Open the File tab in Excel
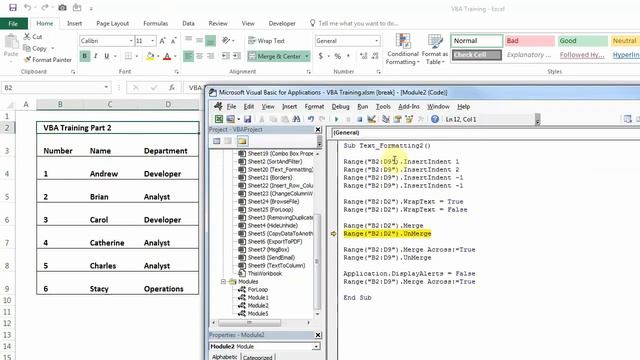Viewport: 640px width, 360px height. 13,23
